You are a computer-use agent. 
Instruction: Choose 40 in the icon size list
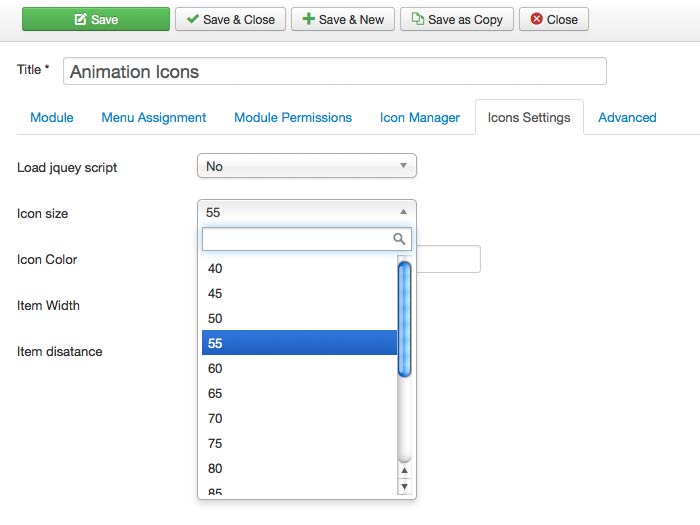[x=298, y=268]
